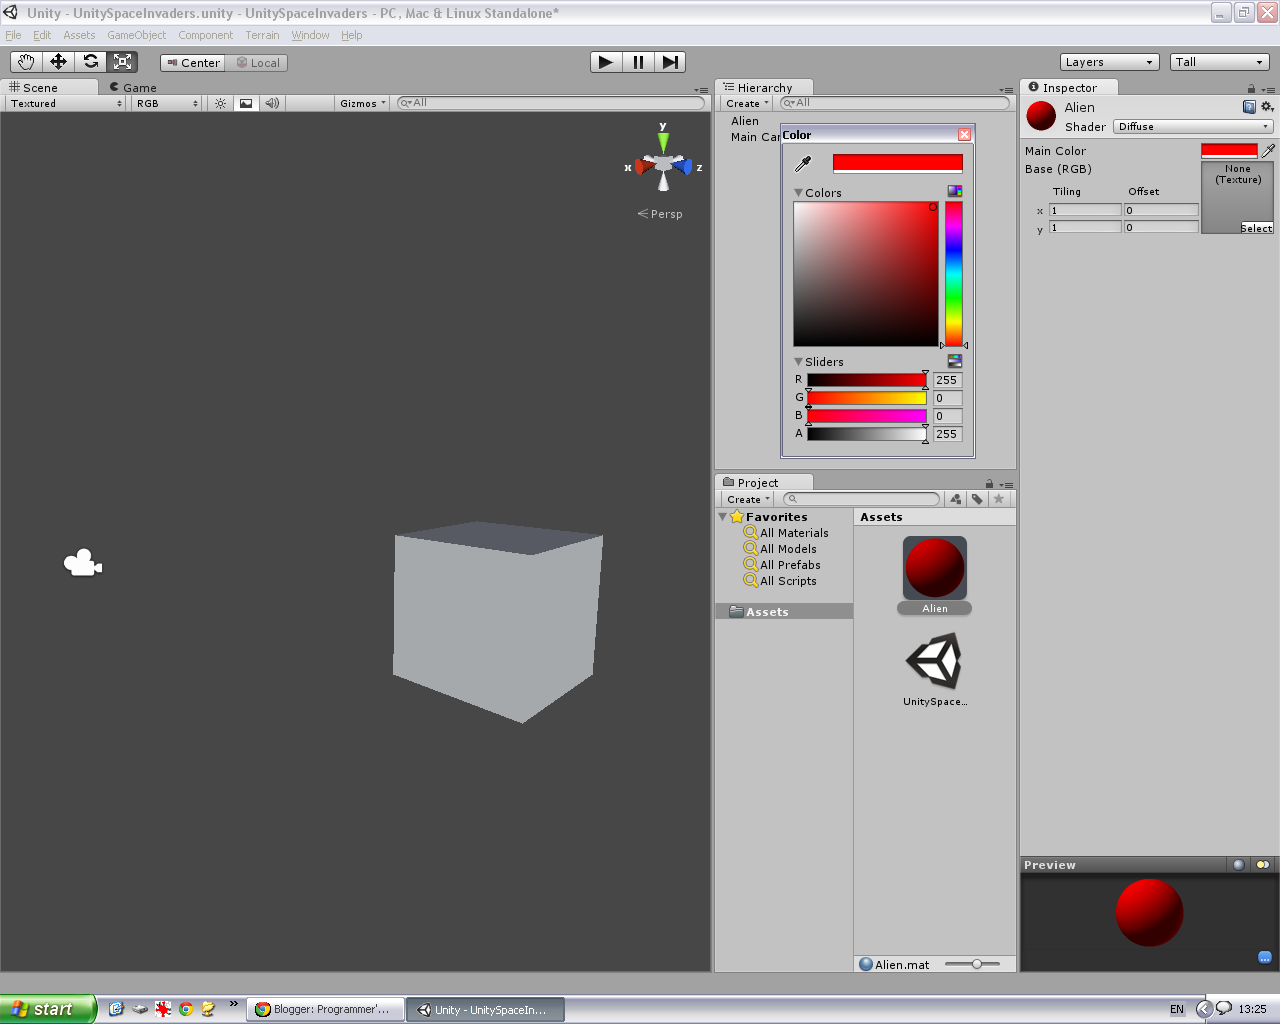Toggle Center pivot mode
Screen dimensions: 1280x1024
coord(191,62)
